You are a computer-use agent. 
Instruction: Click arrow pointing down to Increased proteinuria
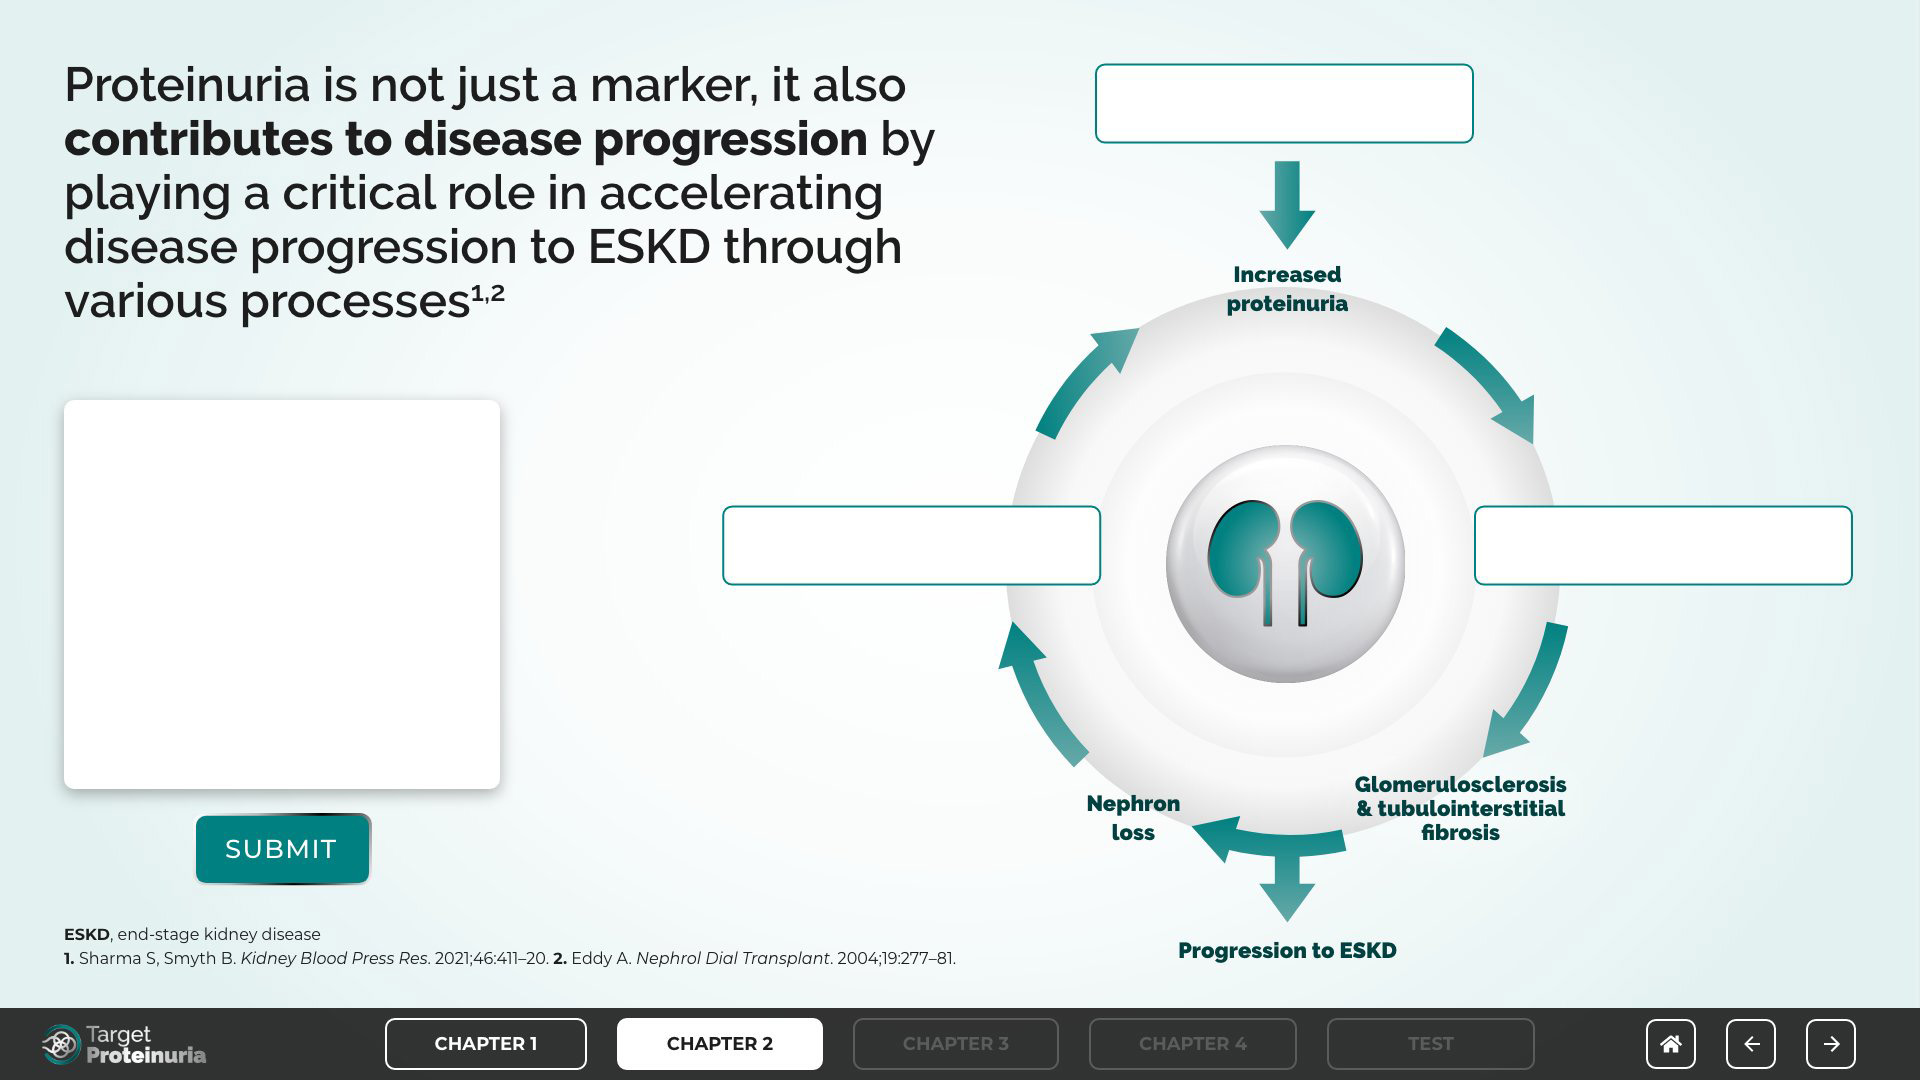[x=1287, y=204]
